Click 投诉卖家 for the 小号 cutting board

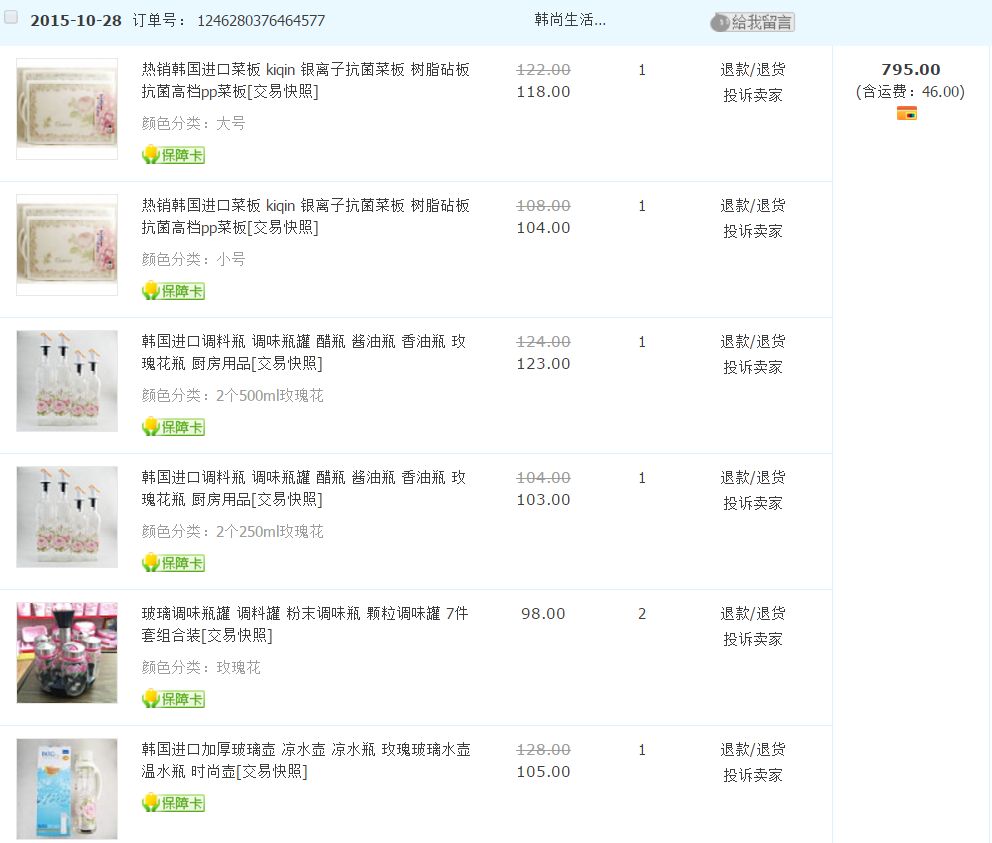click(x=753, y=231)
